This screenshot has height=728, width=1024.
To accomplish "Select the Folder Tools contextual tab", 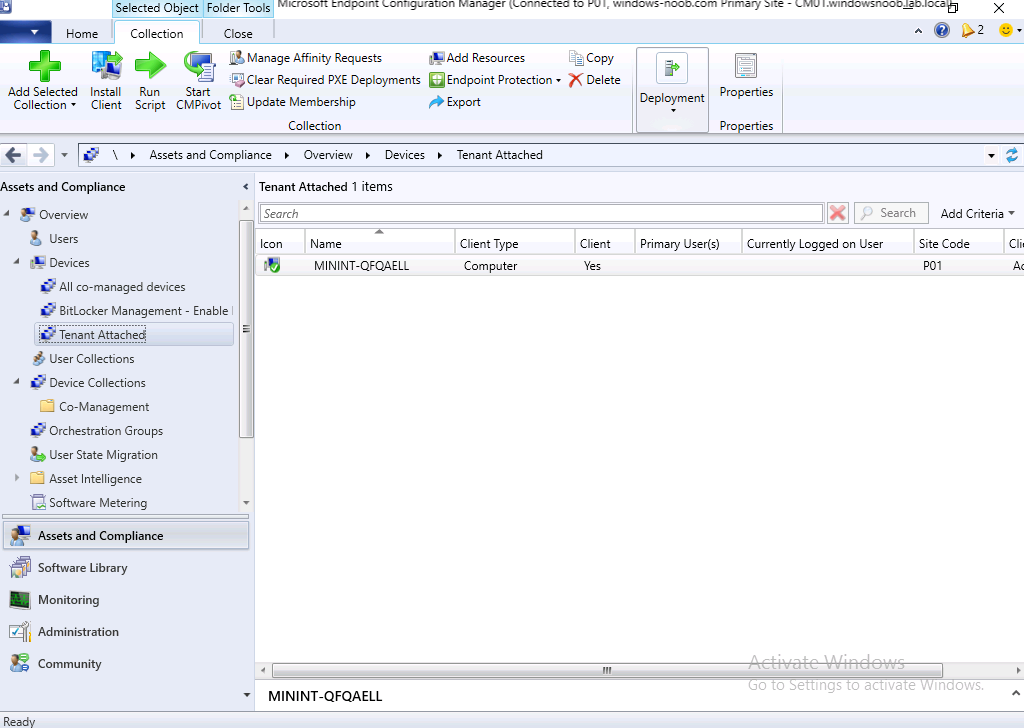I will pos(238,8).
